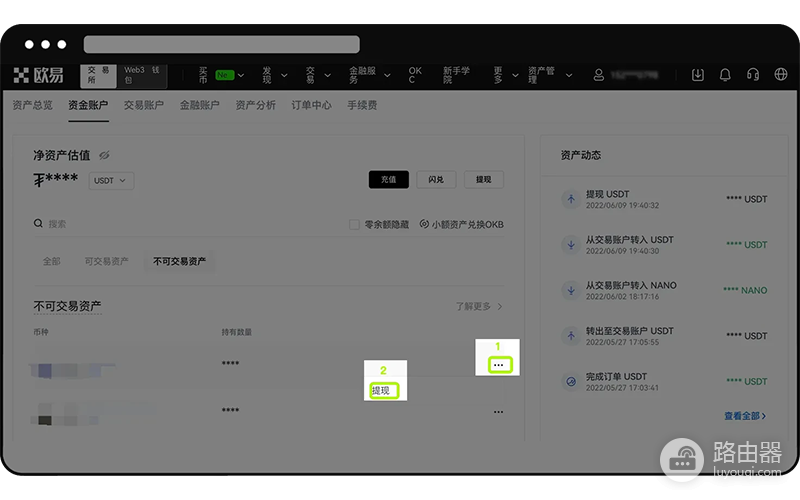Open the 转出至交易账户 USDT activity entry
Viewport: 800px width, 500px height.
tap(664, 336)
